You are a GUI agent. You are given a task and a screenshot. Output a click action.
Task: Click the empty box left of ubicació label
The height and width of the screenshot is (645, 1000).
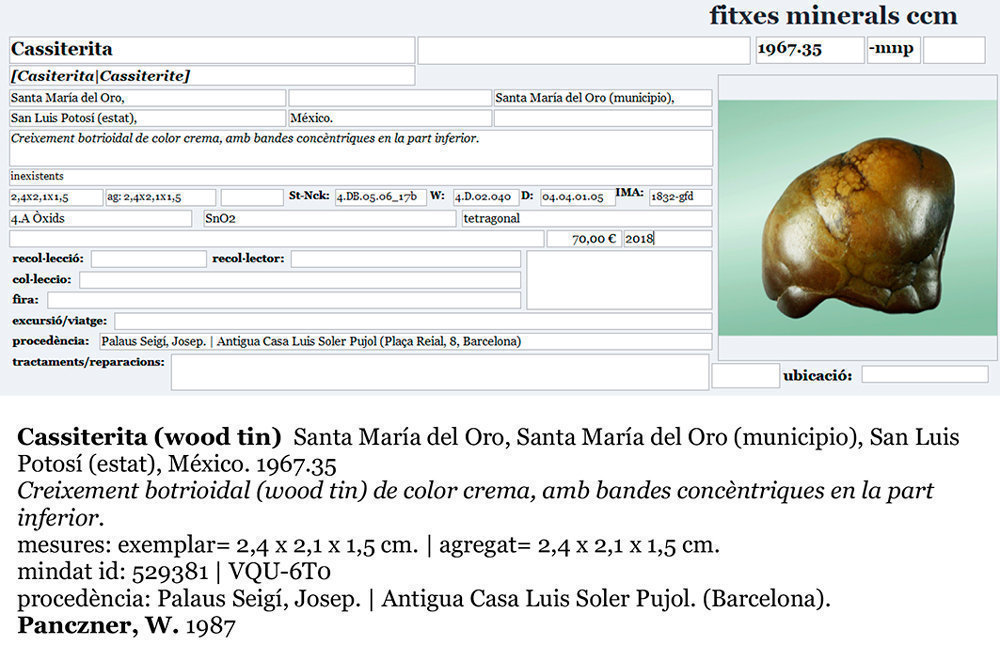pyautogui.click(x=746, y=375)
